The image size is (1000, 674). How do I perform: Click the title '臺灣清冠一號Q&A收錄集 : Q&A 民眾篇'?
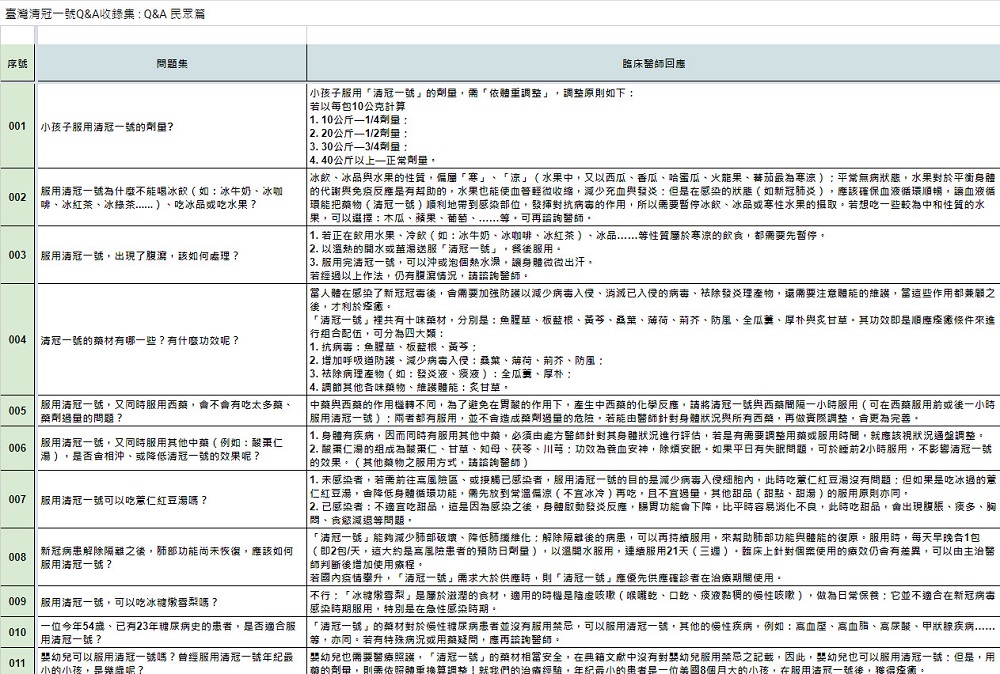coord(105,14)
